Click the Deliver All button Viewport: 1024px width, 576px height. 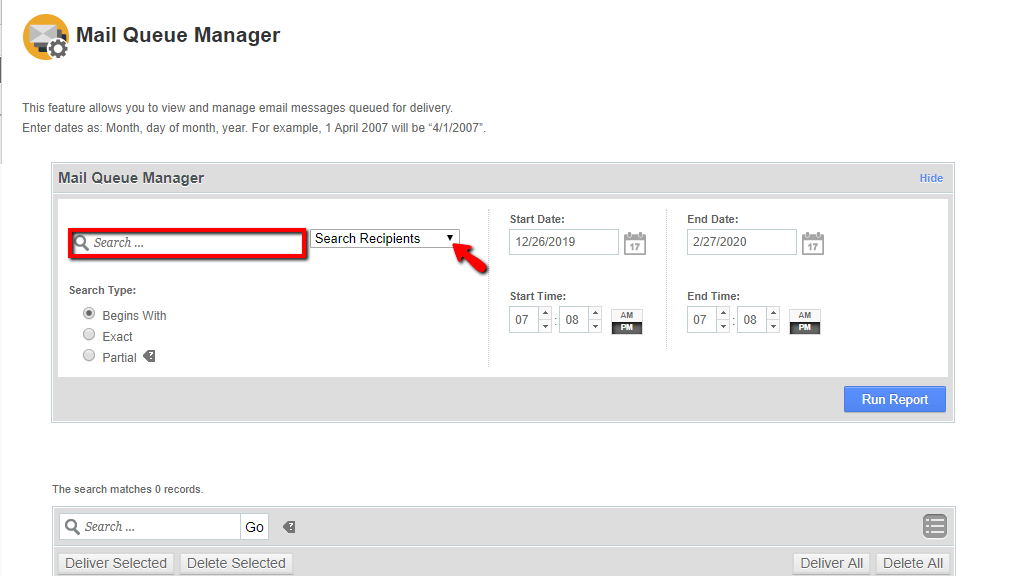tap(831, 563)
